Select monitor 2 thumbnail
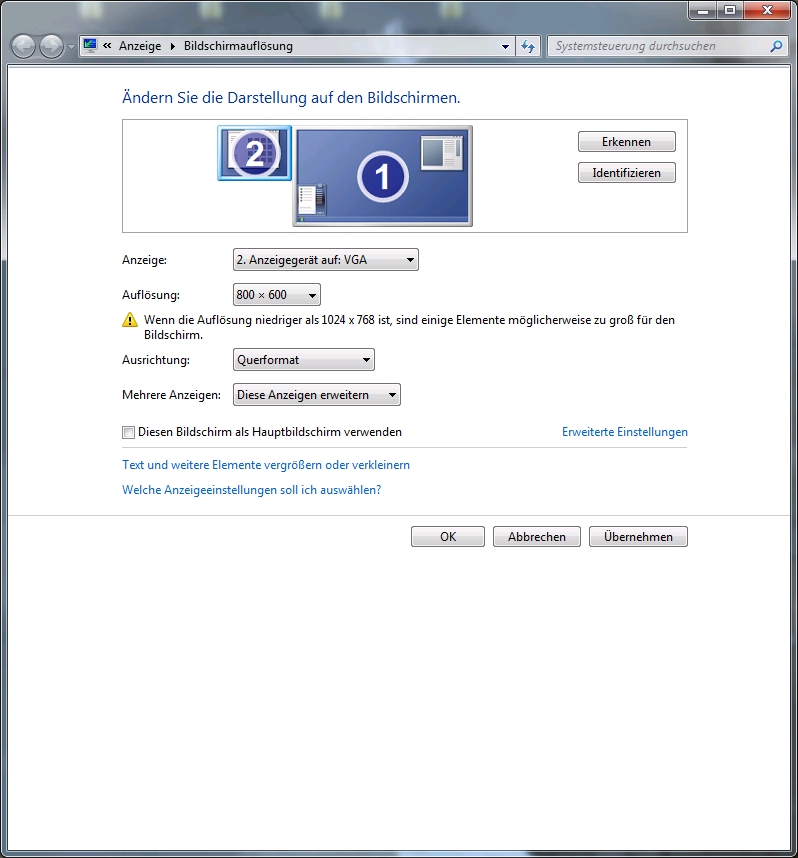 click(x=255, y=153)
